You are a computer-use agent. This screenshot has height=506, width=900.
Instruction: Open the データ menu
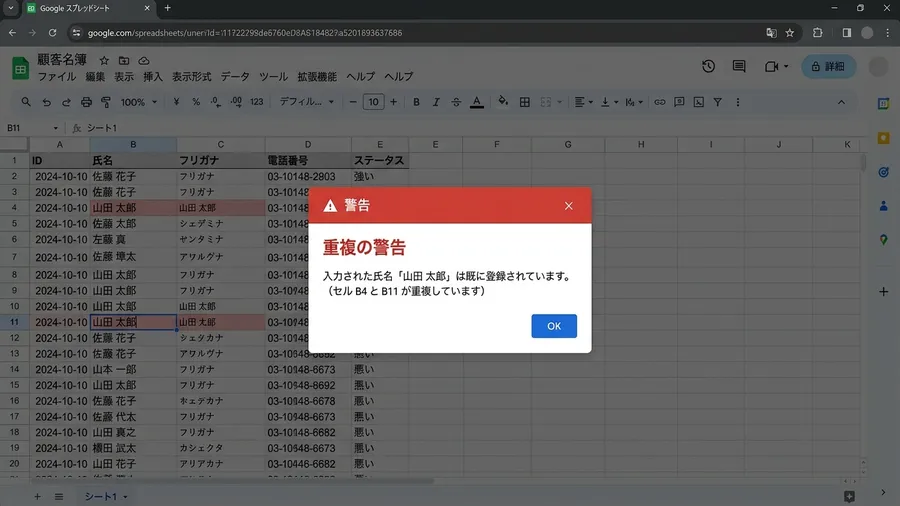235,76
